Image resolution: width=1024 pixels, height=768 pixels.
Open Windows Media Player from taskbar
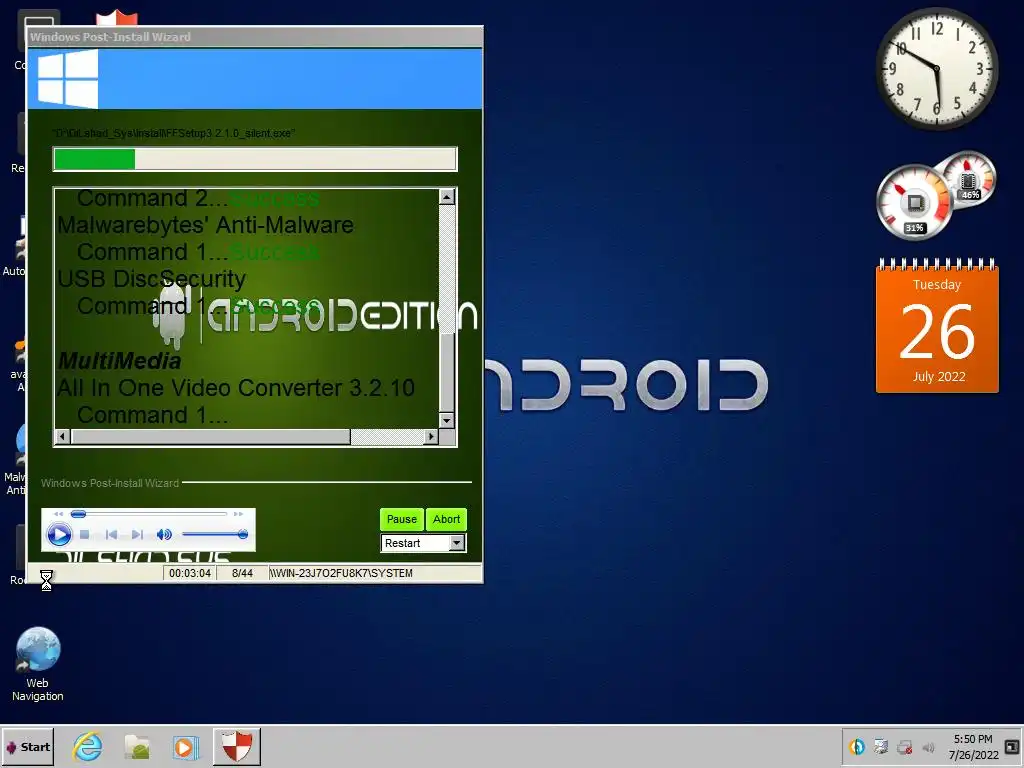pos(185,747)
